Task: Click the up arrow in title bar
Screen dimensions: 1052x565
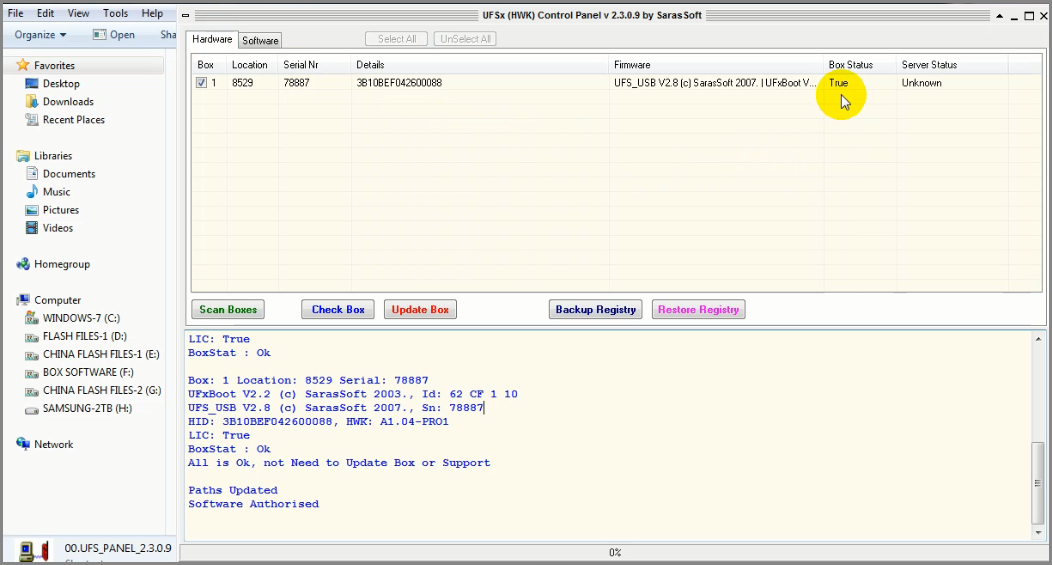Action: click(1000, 15)
